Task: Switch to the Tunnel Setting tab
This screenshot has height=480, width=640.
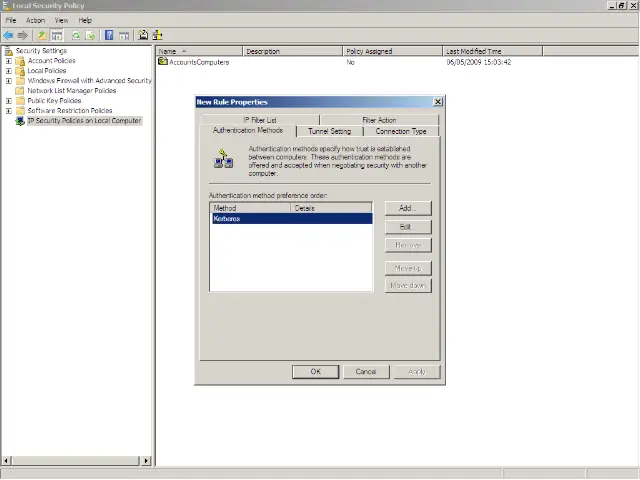Action: tap(329, 131)
